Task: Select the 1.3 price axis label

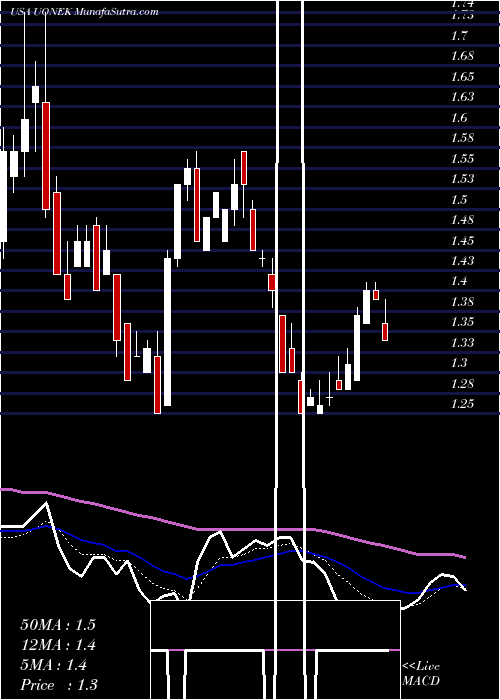Action: 459,363
